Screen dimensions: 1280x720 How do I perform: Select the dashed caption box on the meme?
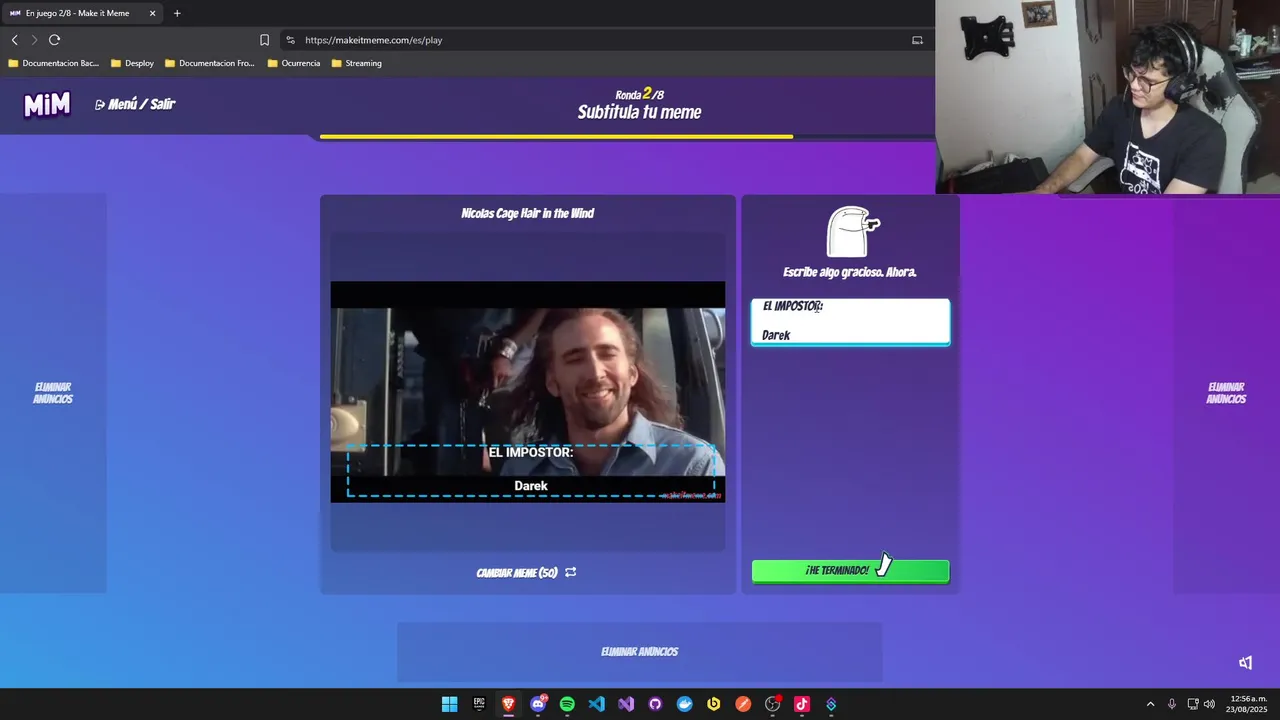click(531, 470)
